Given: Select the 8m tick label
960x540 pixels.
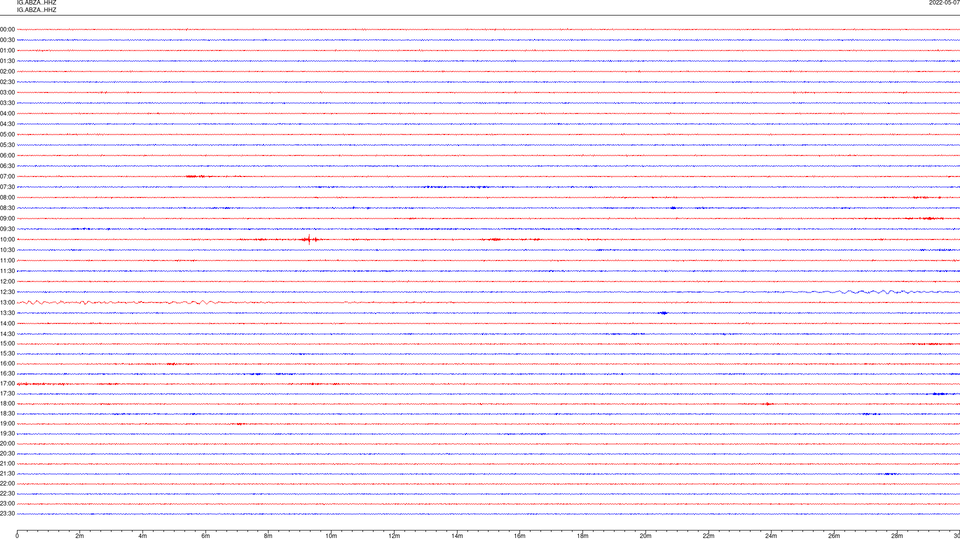Looking at the screenshot, I should pos(268,536).
